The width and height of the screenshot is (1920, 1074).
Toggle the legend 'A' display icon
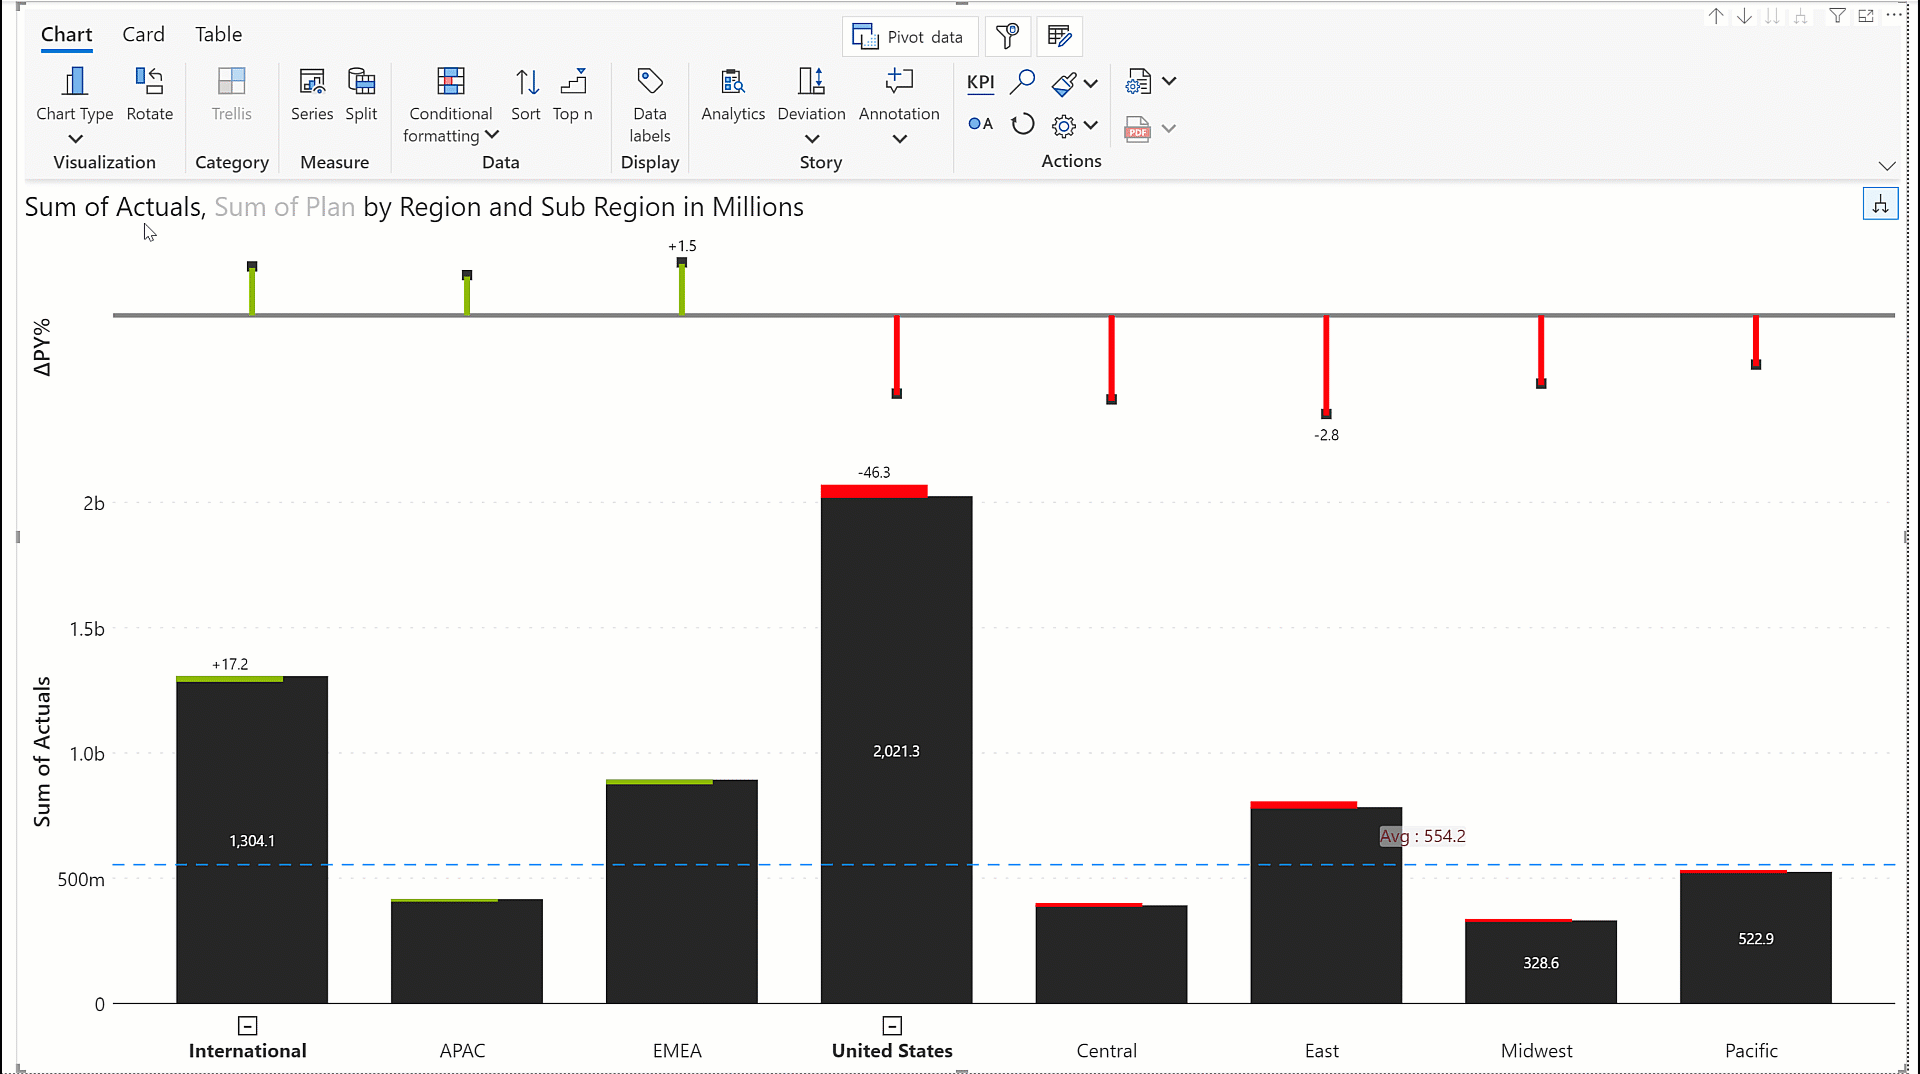(x=980, y=124)
